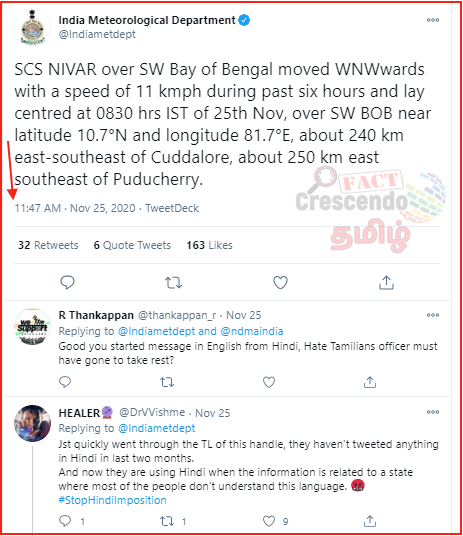Retweet the main SCS NIVAR tweet
This screenshot has width=463, height=536.
pos(173,283)
